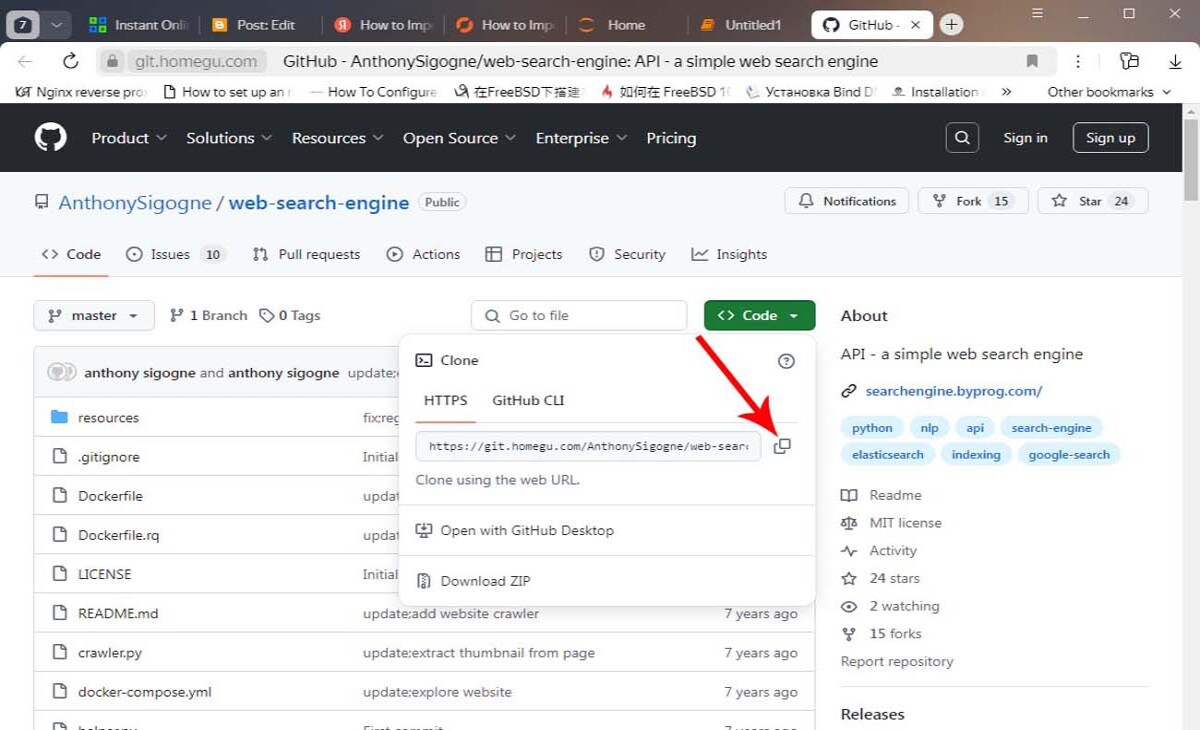The height and width of the screenshot is (730, 1200).
Task: Open with GitHub Desktop
Action: pyautogui.click(x=515, y=530)
